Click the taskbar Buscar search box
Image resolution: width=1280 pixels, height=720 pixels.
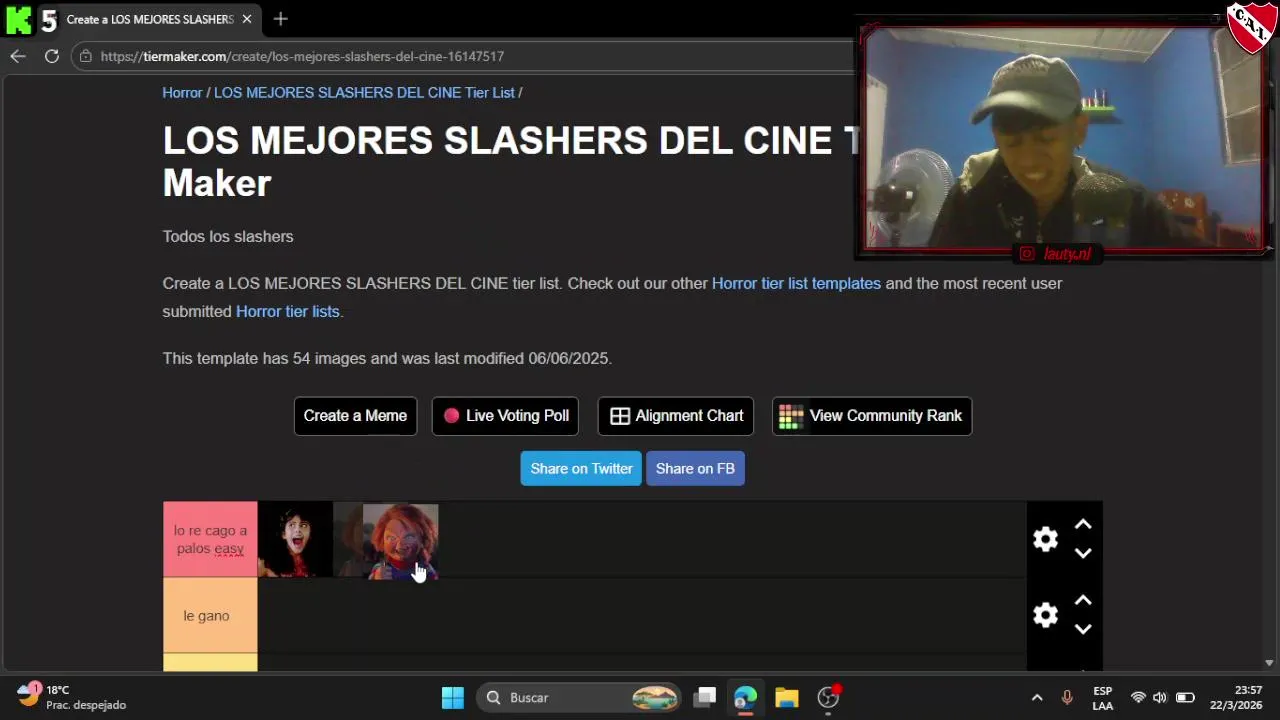point(580,698)
